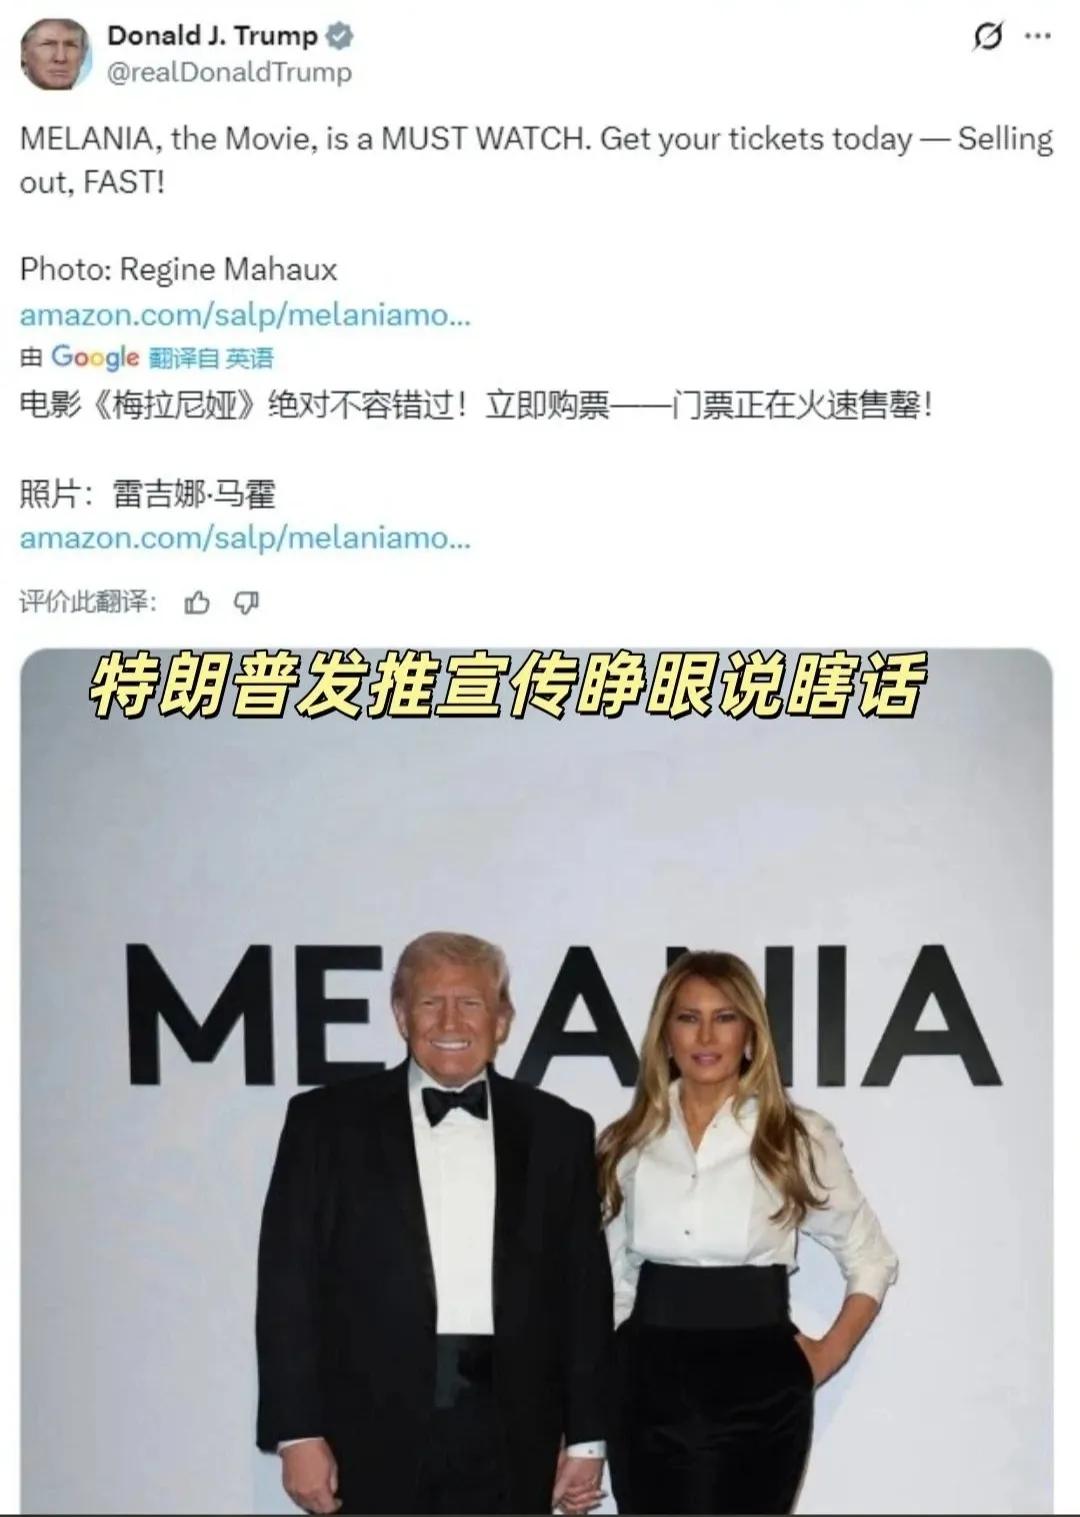
Task: Click the Google logo in translation attribution
Action: (x=95, y=357)
